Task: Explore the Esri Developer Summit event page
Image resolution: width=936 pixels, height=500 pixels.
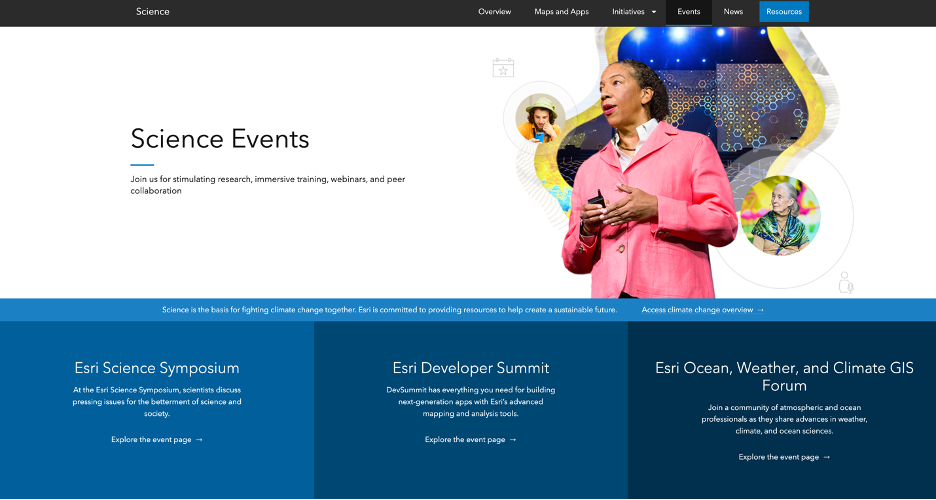Action: (471, 440)
